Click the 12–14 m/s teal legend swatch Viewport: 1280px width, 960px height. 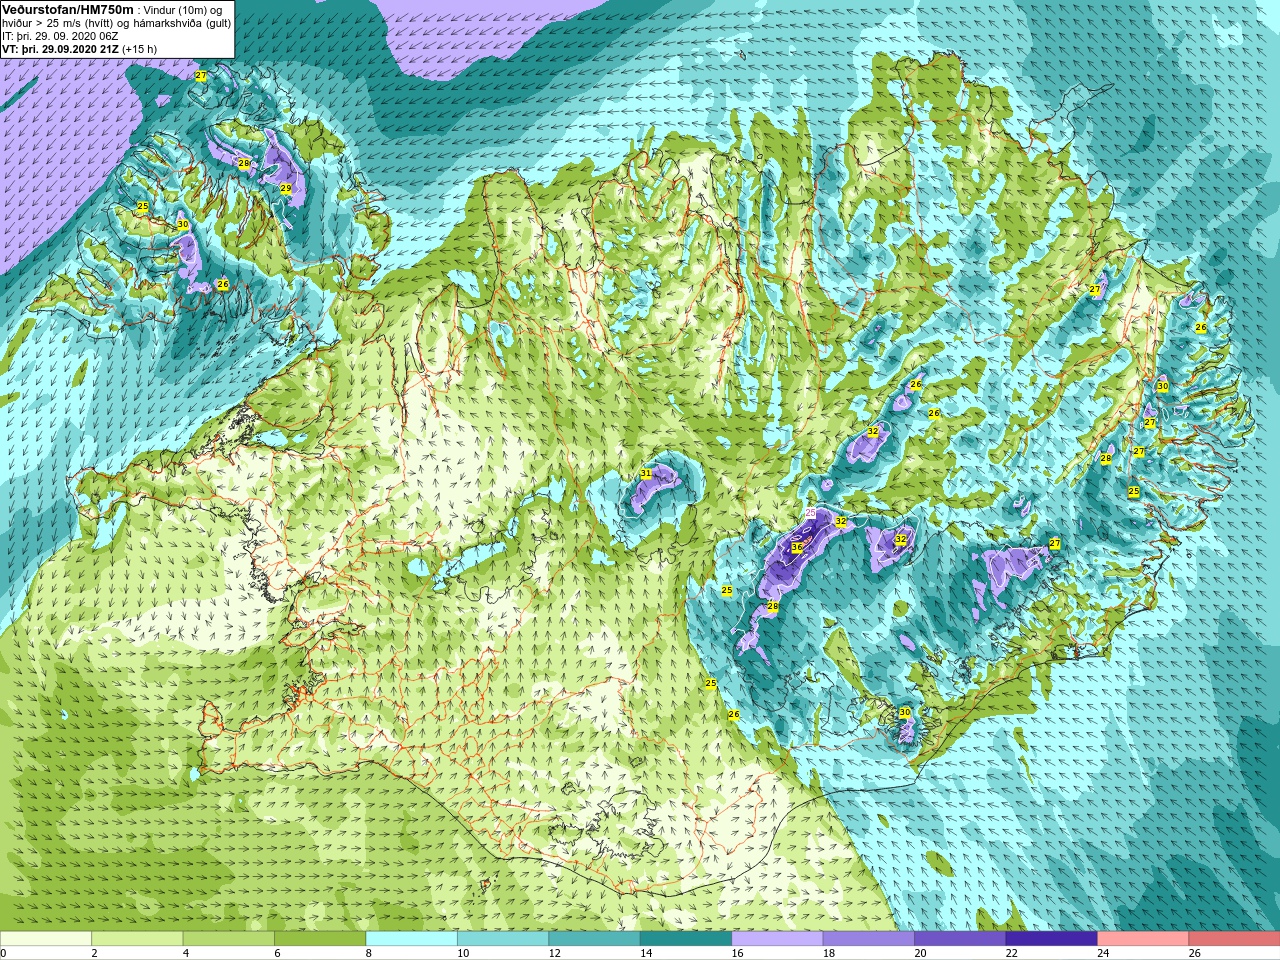coord(595,939)
